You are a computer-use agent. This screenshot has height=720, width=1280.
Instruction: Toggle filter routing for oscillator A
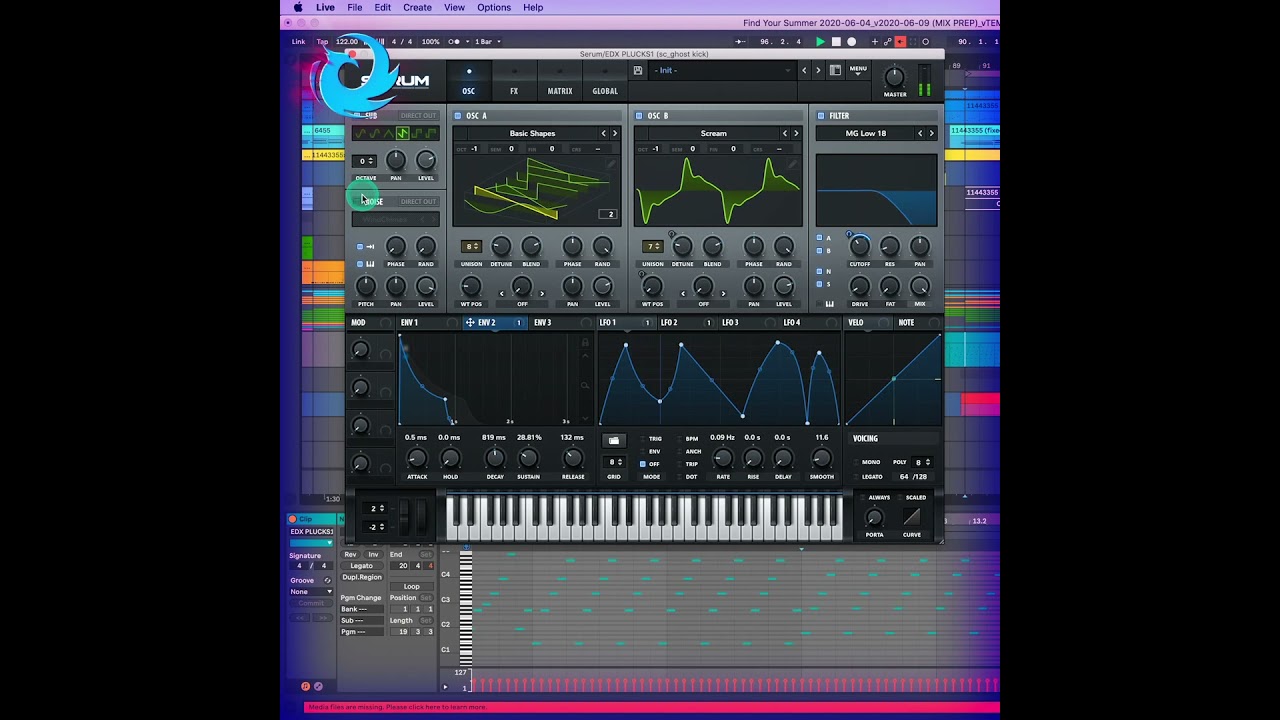click(820, 238)
